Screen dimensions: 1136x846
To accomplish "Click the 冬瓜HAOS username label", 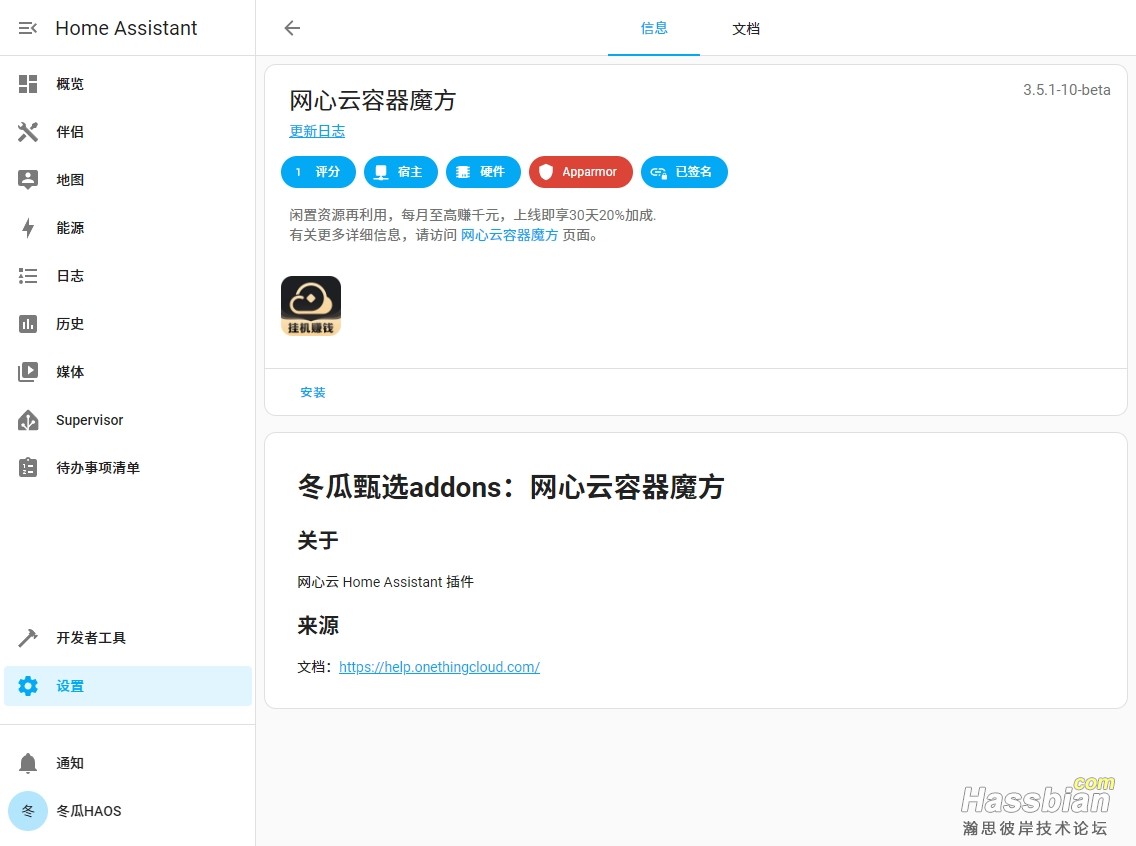I will coord(89,811).
